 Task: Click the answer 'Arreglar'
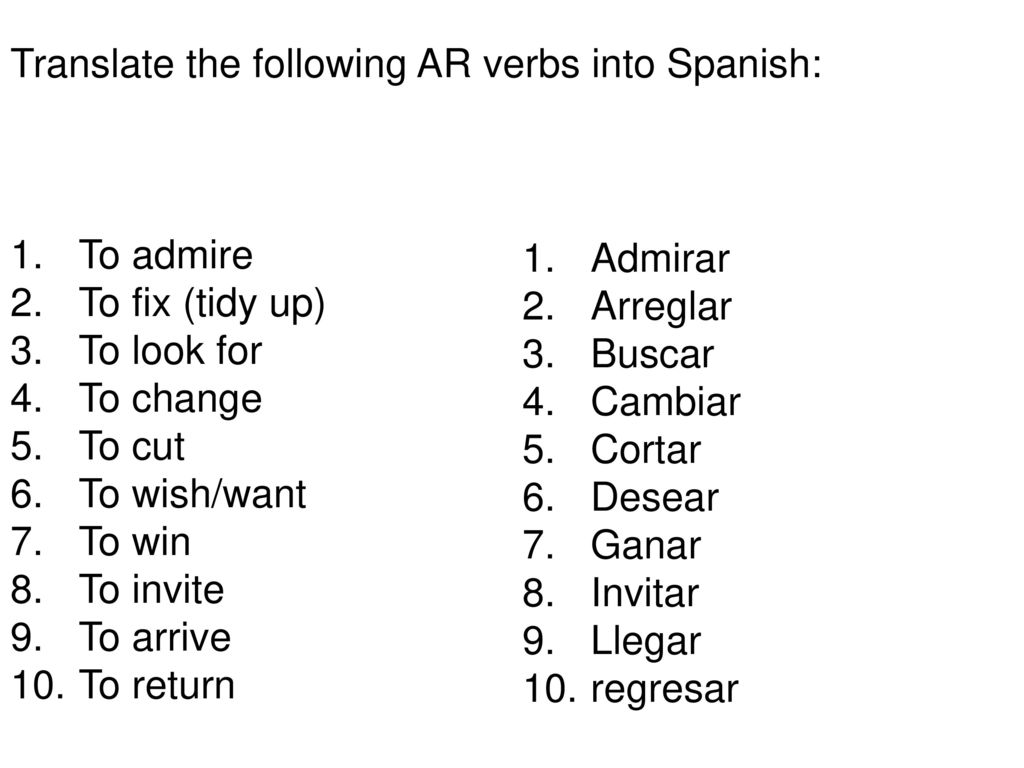661,308
